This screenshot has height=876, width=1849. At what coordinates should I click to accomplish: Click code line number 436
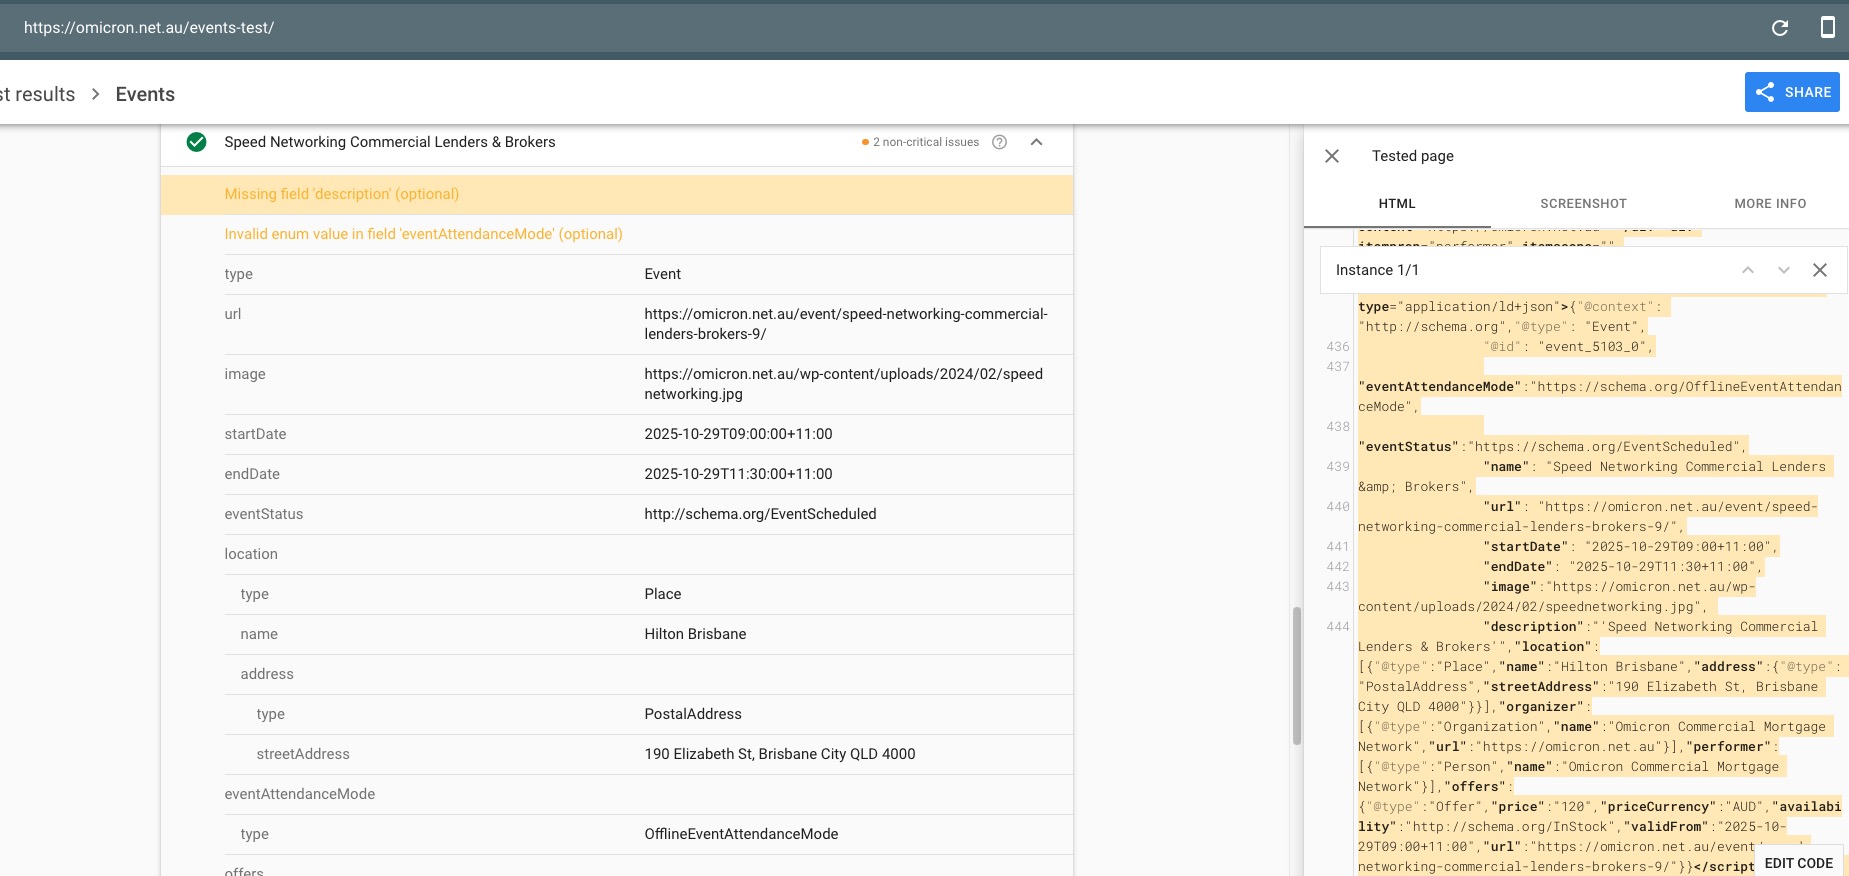[1338, 347]
